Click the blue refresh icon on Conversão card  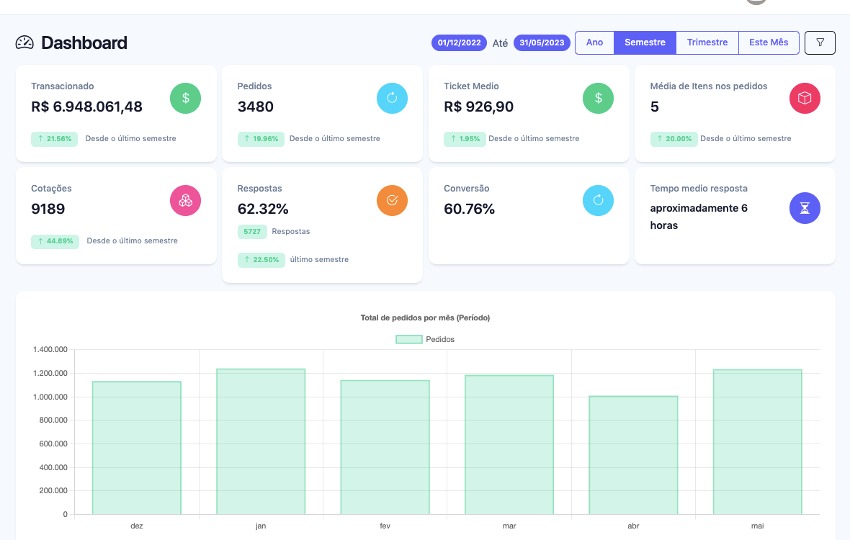tap(598, 200)
